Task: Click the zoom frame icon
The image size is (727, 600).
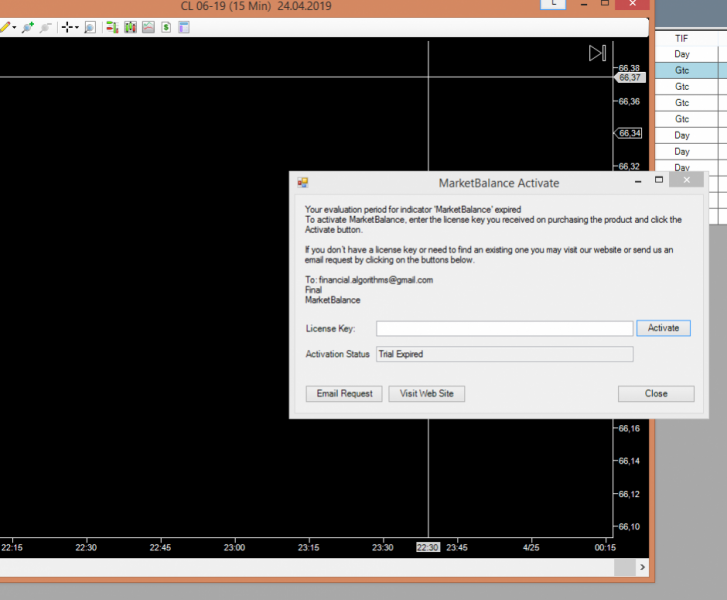Action: tap(90, 27)
